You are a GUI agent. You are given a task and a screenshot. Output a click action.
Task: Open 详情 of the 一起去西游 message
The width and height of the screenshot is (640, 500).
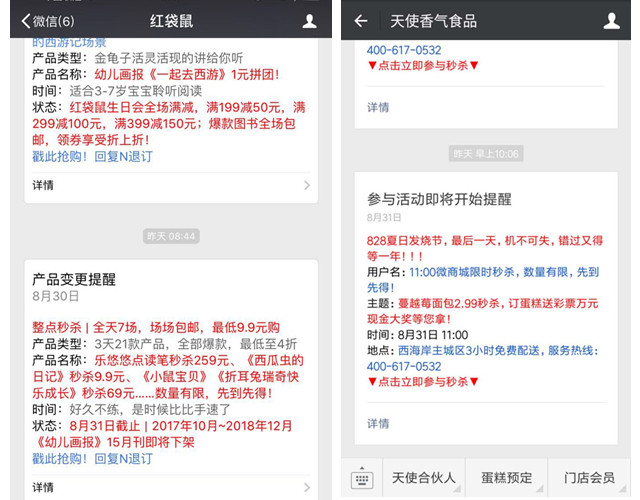[x=171, y=185]
